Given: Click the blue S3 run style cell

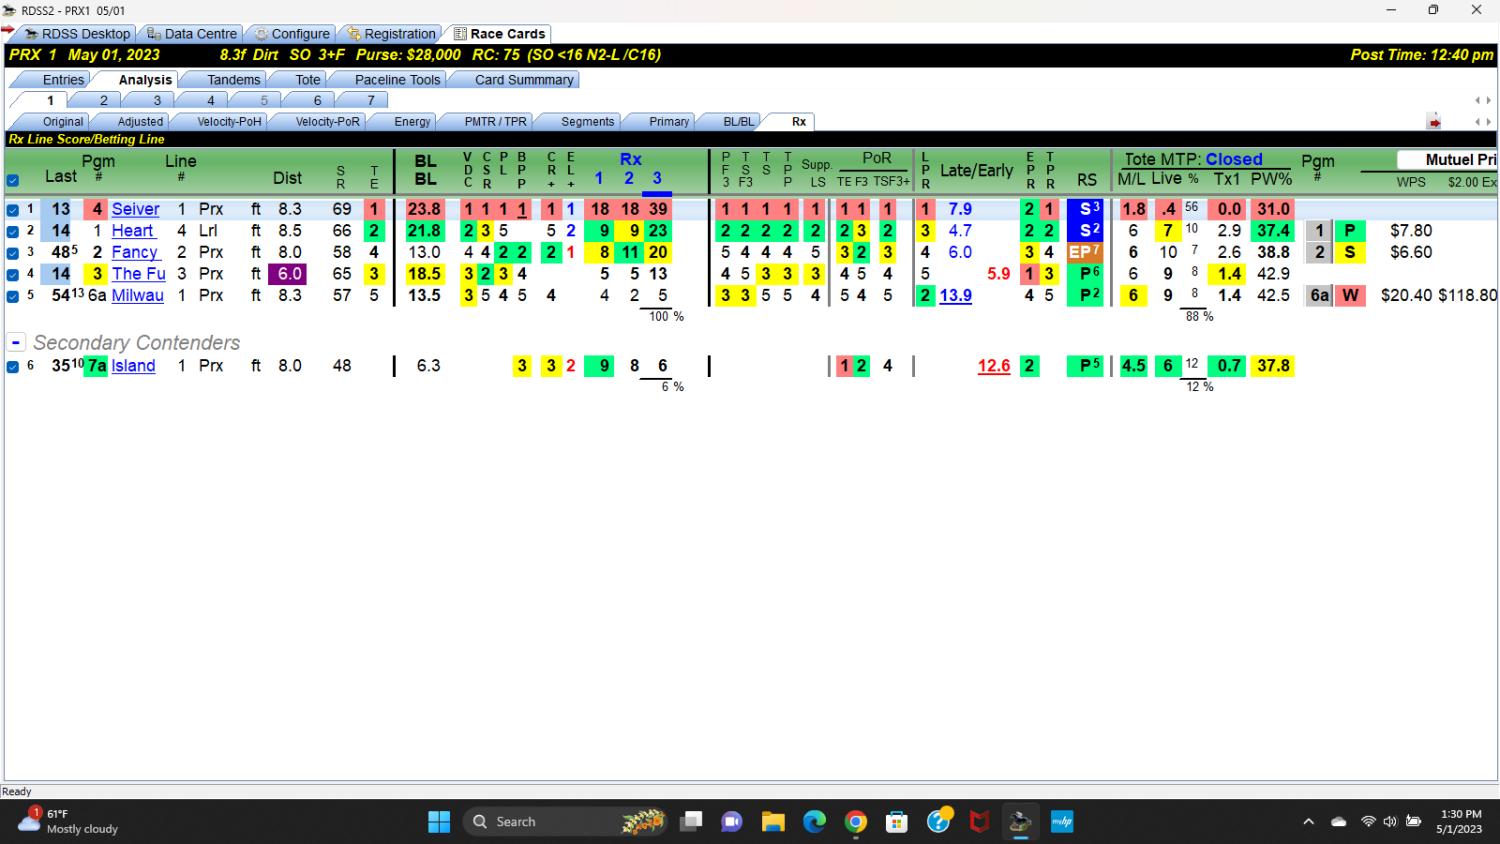Looking at the screenshot, I should pyautogui.click(x=1085, y=209).
